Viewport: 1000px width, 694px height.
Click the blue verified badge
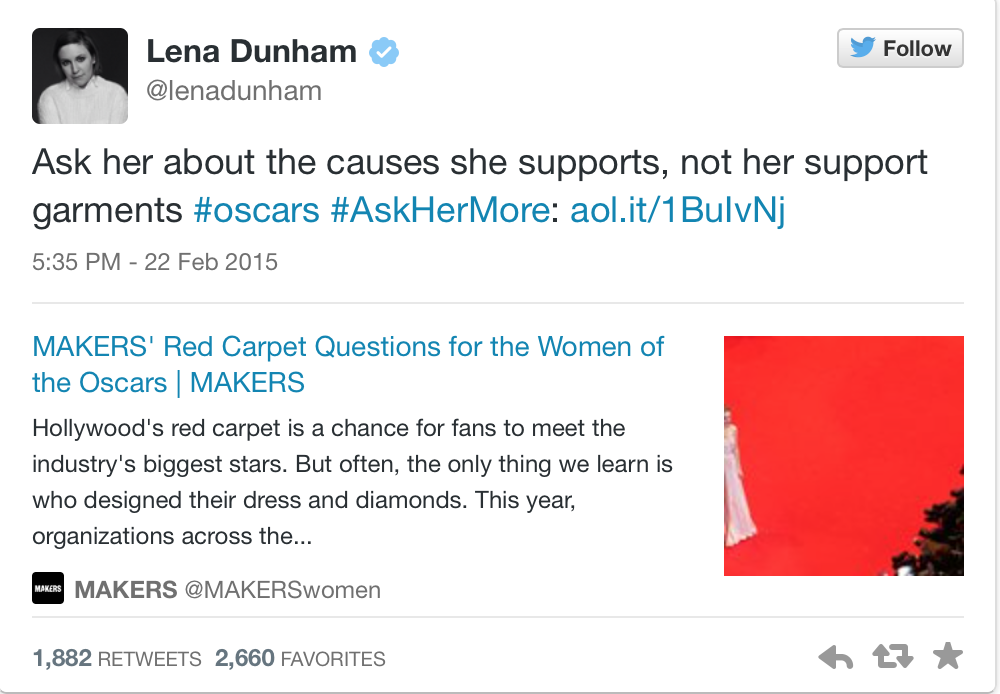(x=384, y=52)
